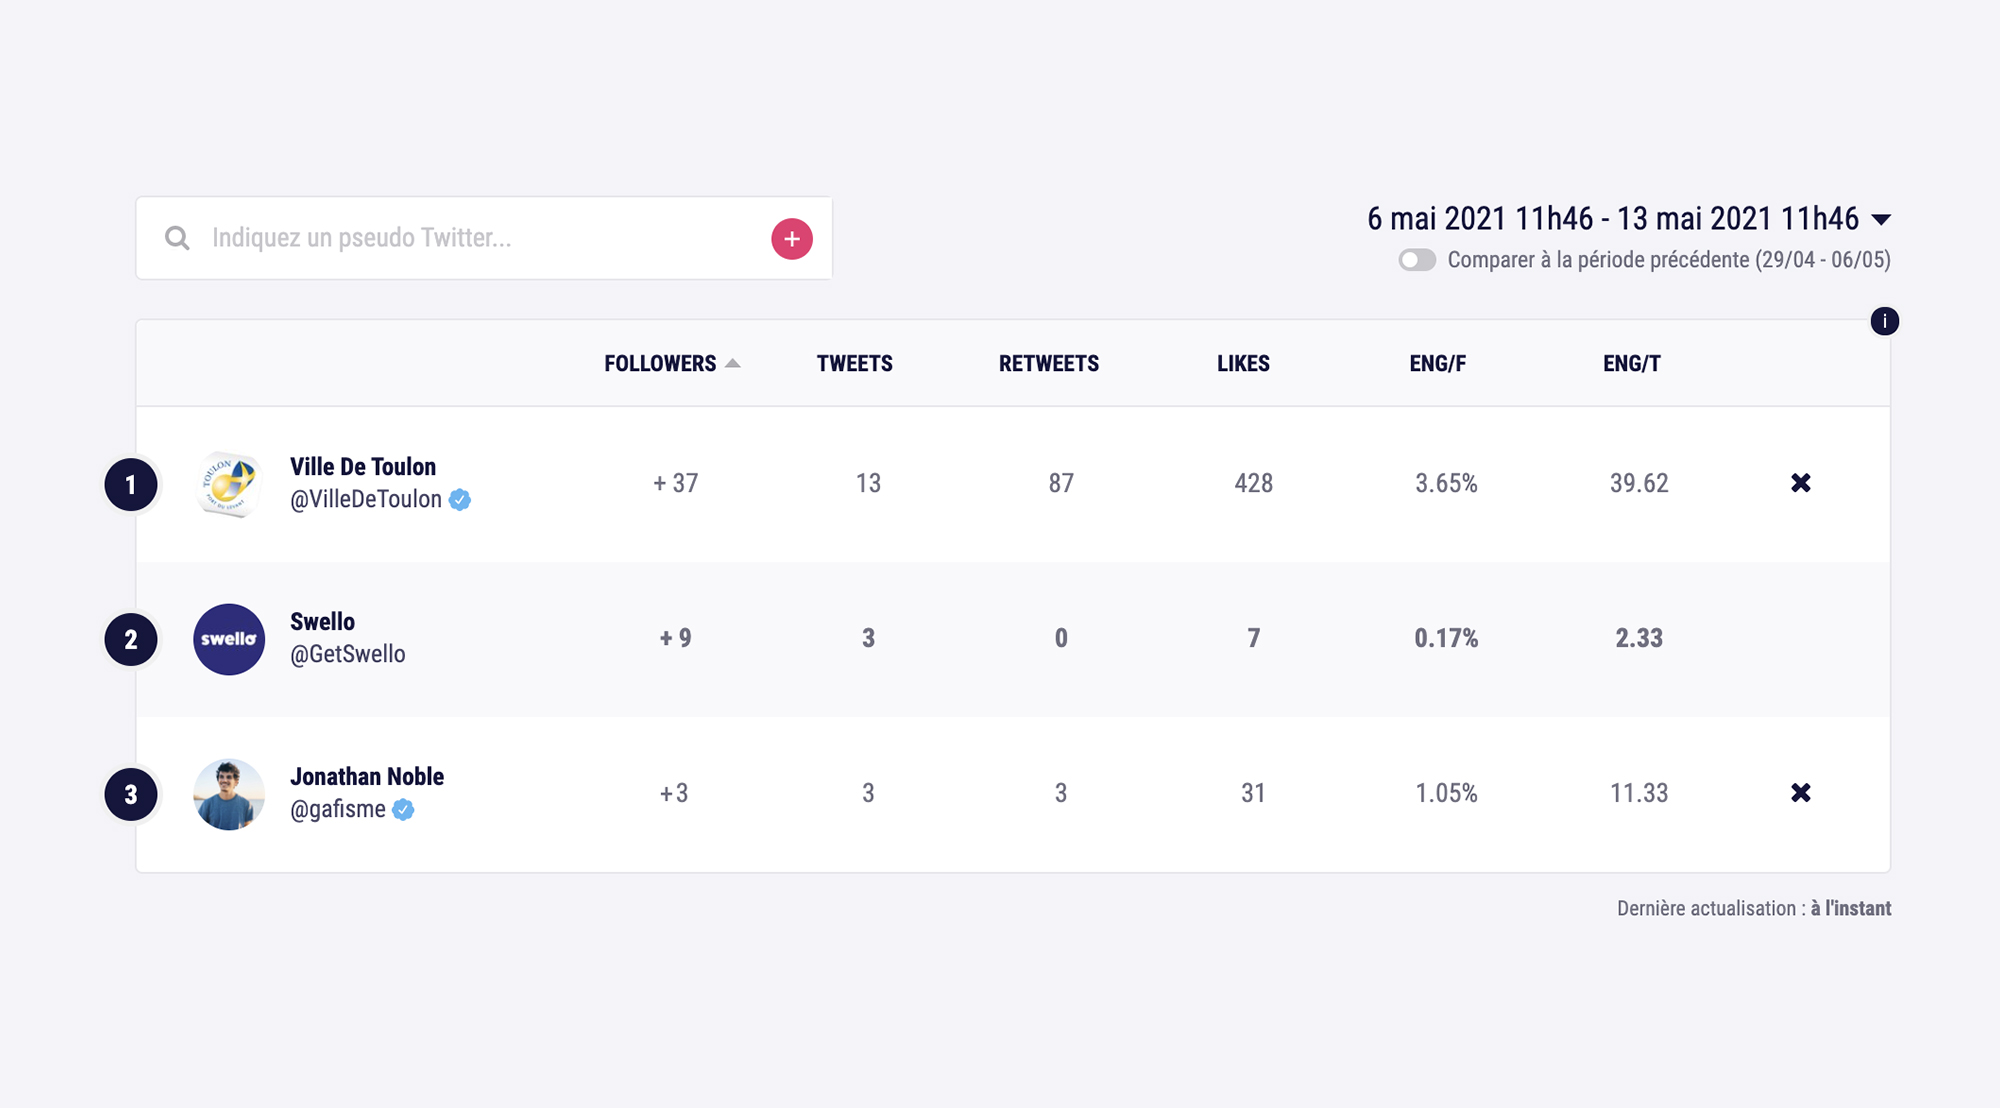This screenshot has width=2000, height=1108.
Task: Sort by the ENG/F column header
Action: [x=1437, y=364]
